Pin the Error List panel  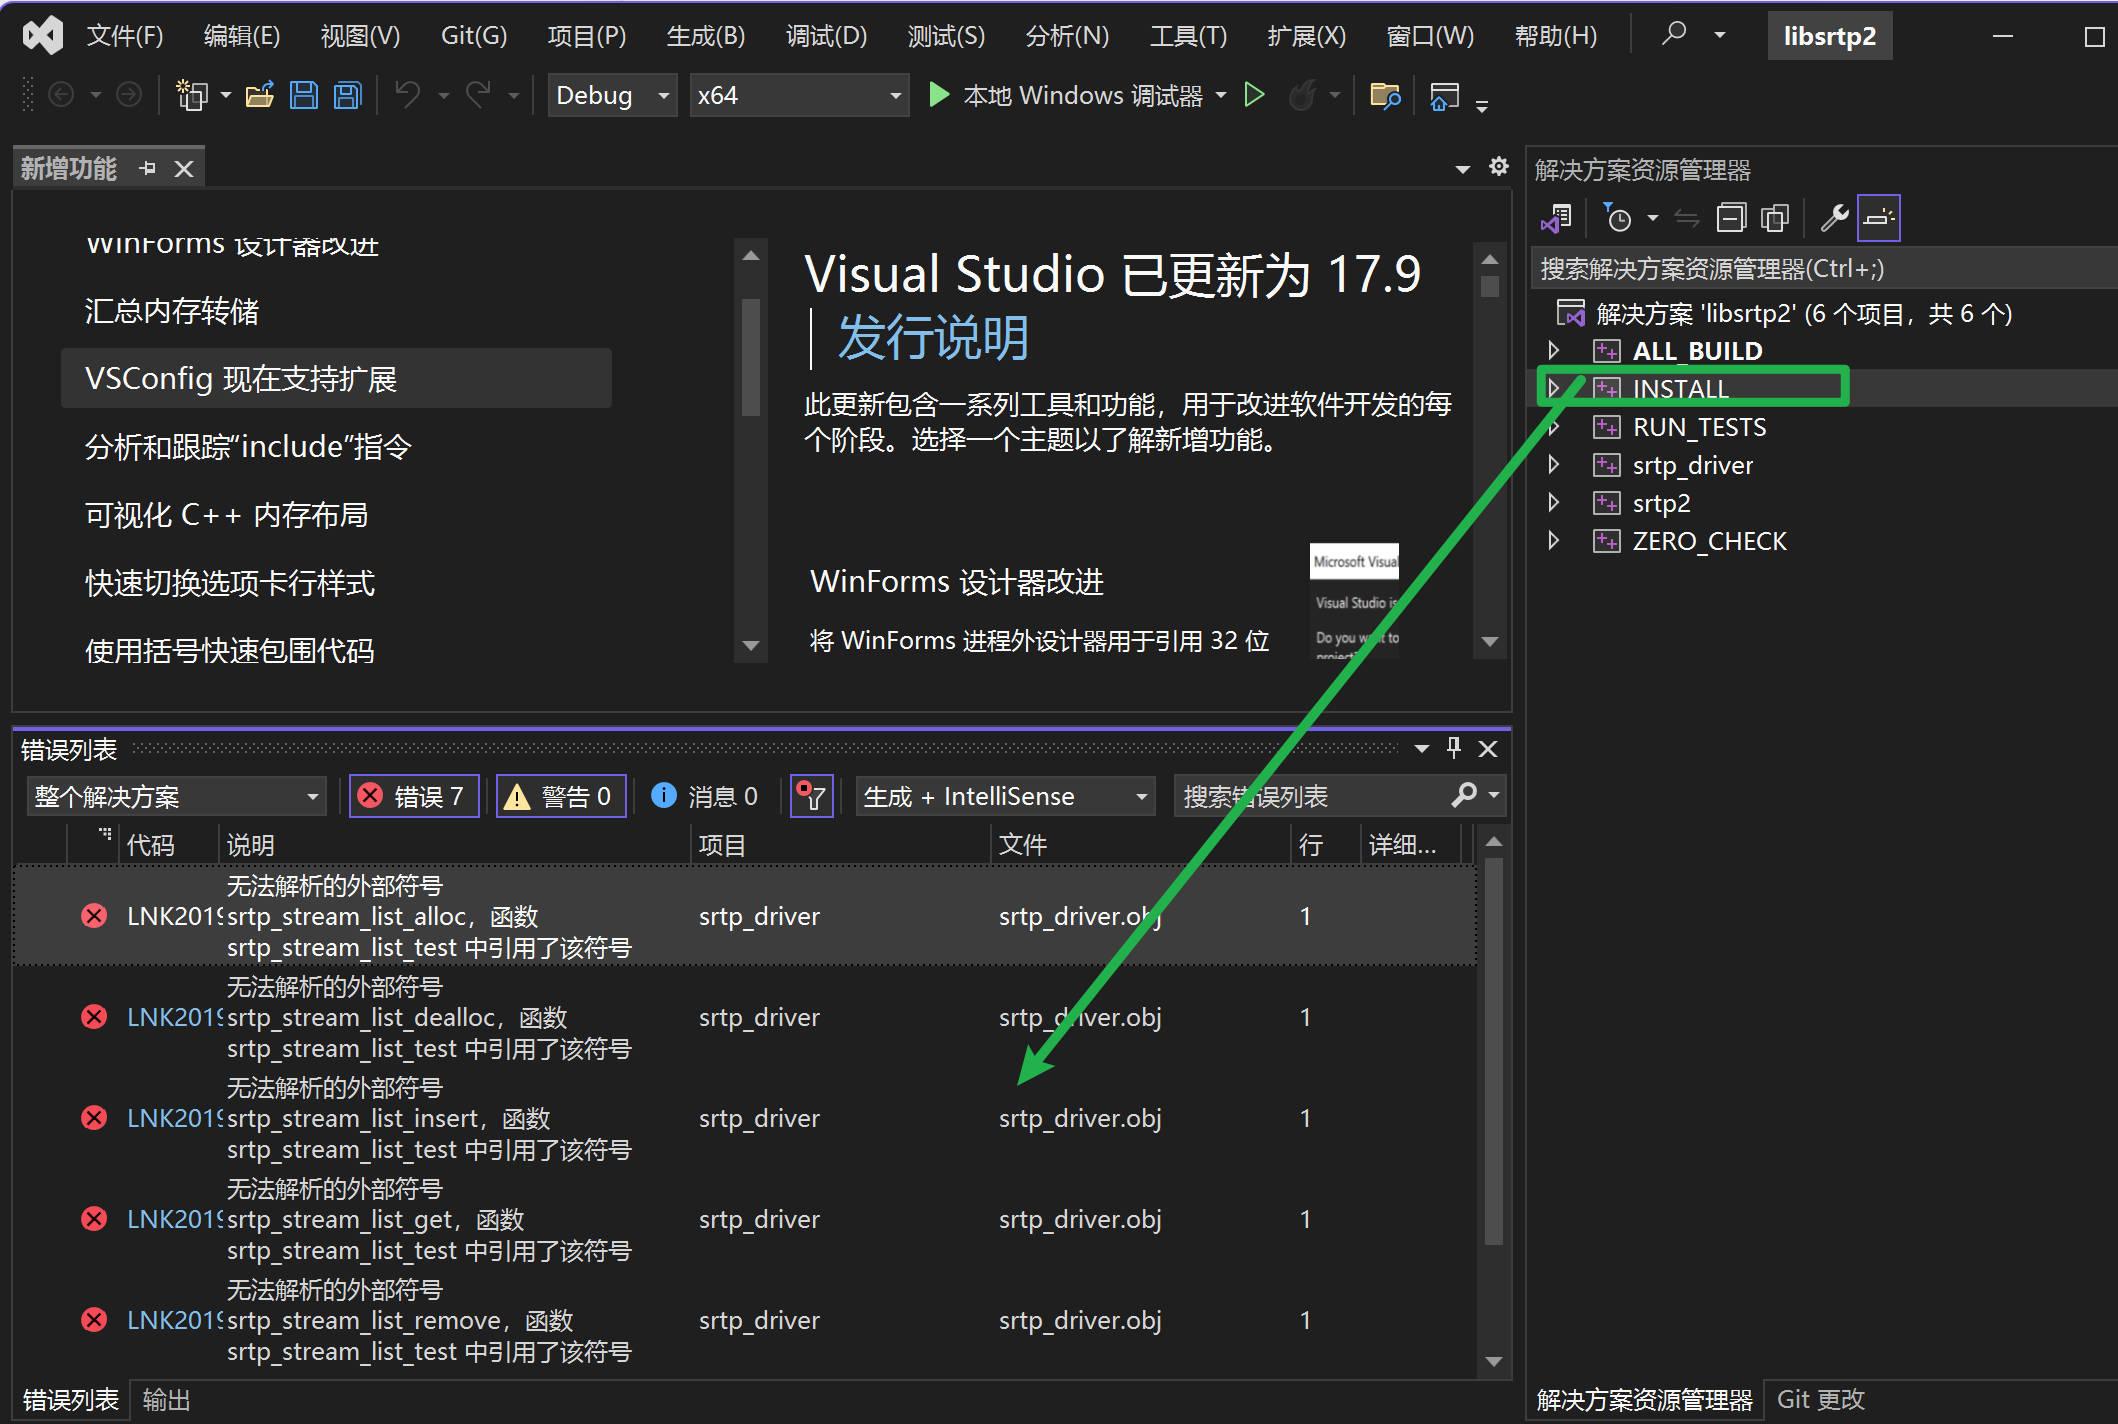pos(1454,748)
